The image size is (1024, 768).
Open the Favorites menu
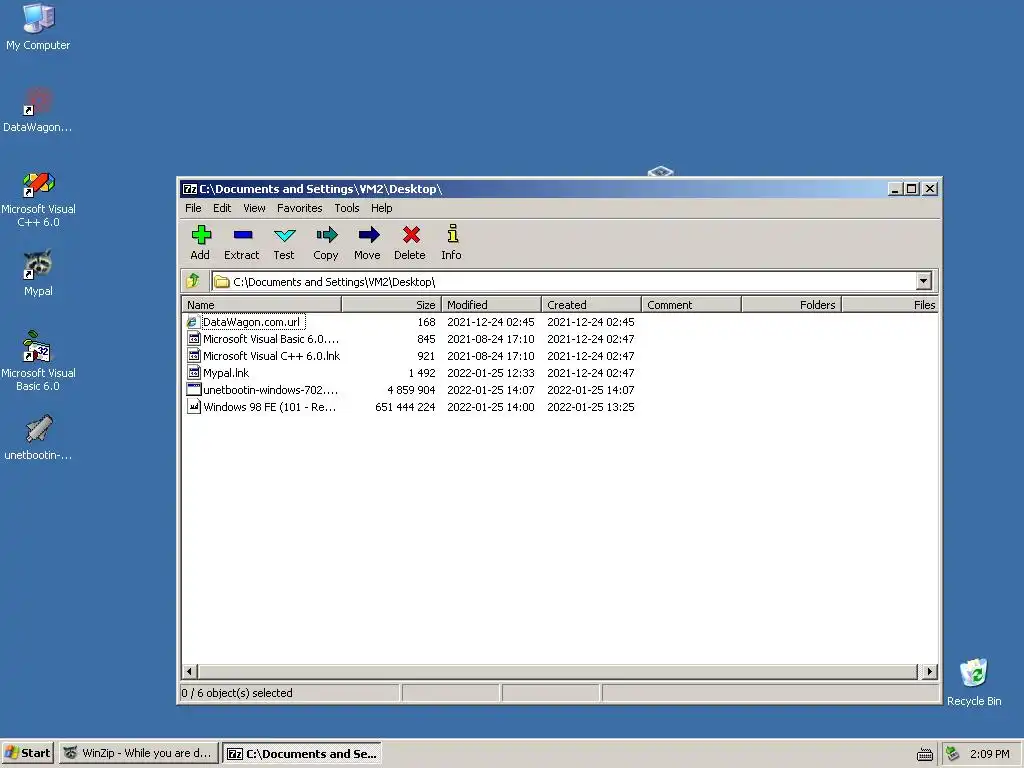(x=300, y=208)
